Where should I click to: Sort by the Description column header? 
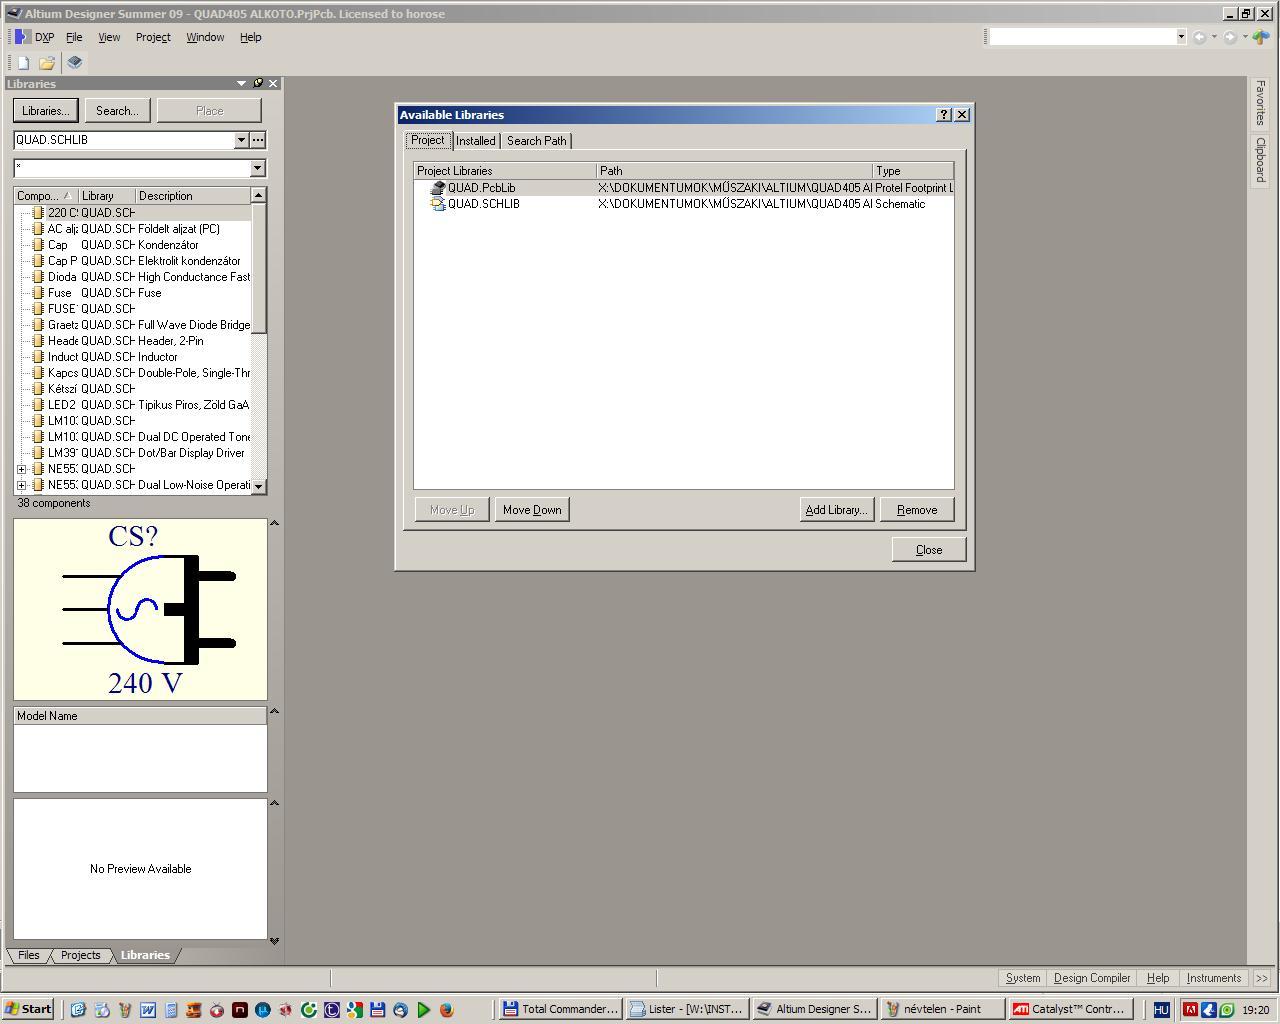tap(193, 196)
